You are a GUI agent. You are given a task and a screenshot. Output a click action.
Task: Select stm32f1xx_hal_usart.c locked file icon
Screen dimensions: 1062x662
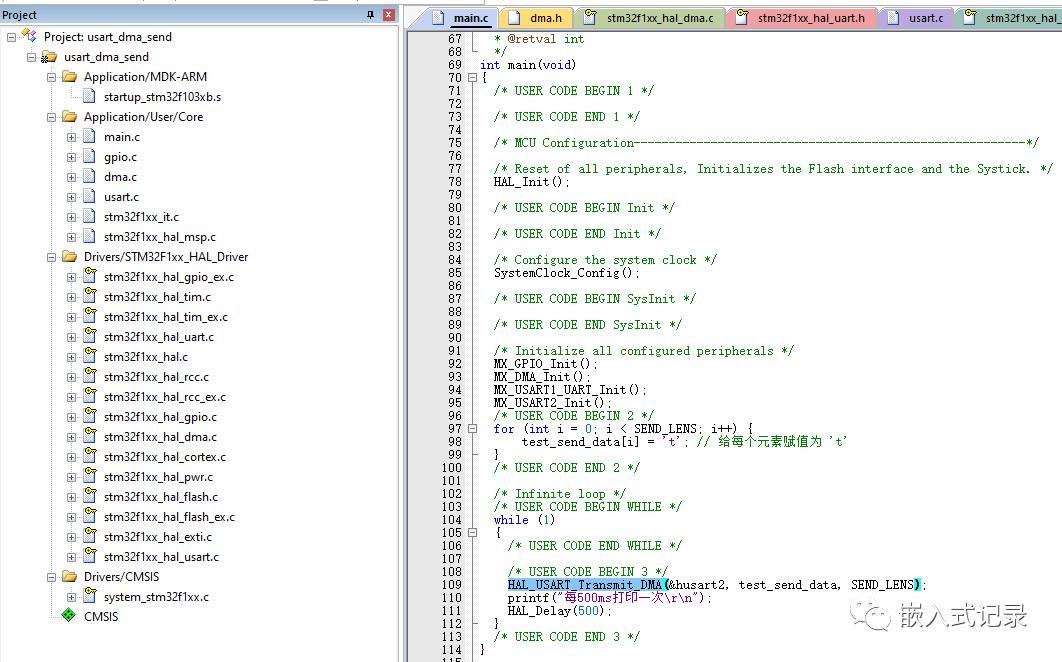tap(90, 556)
